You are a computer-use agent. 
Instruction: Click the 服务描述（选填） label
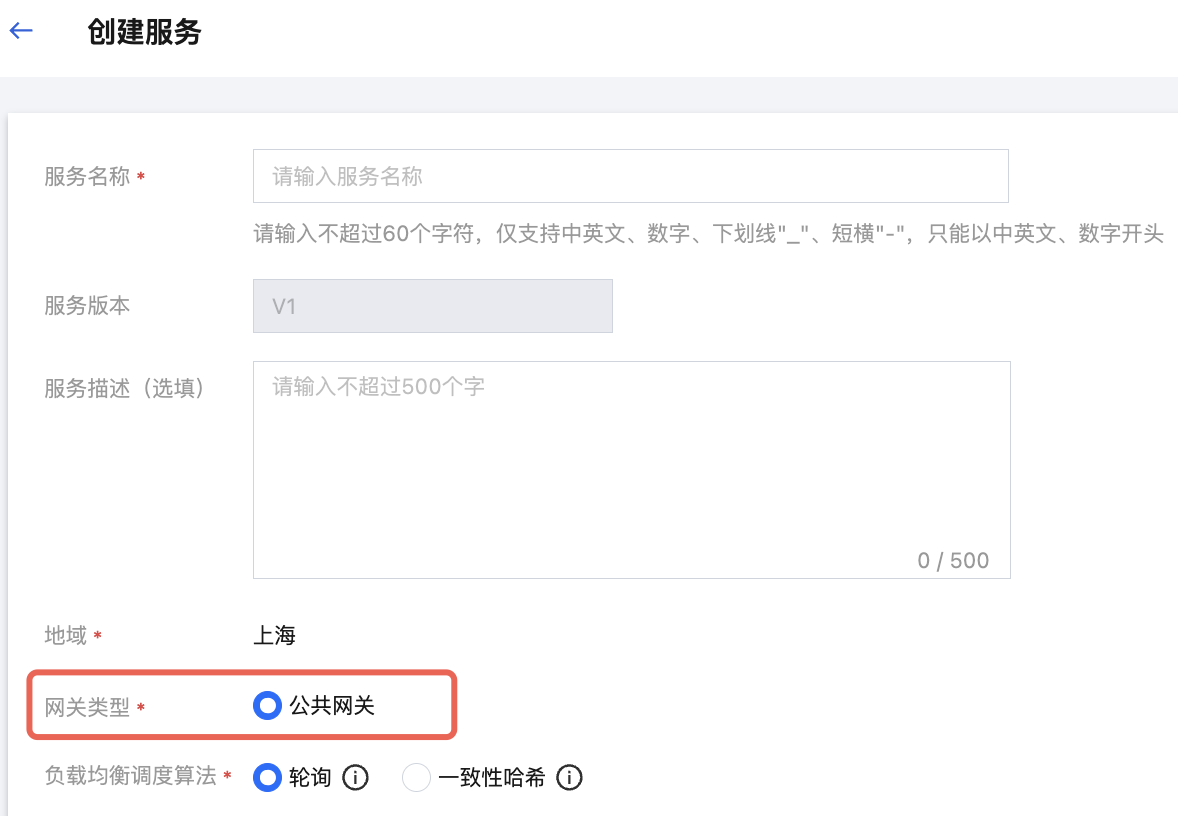pos(125,388)
